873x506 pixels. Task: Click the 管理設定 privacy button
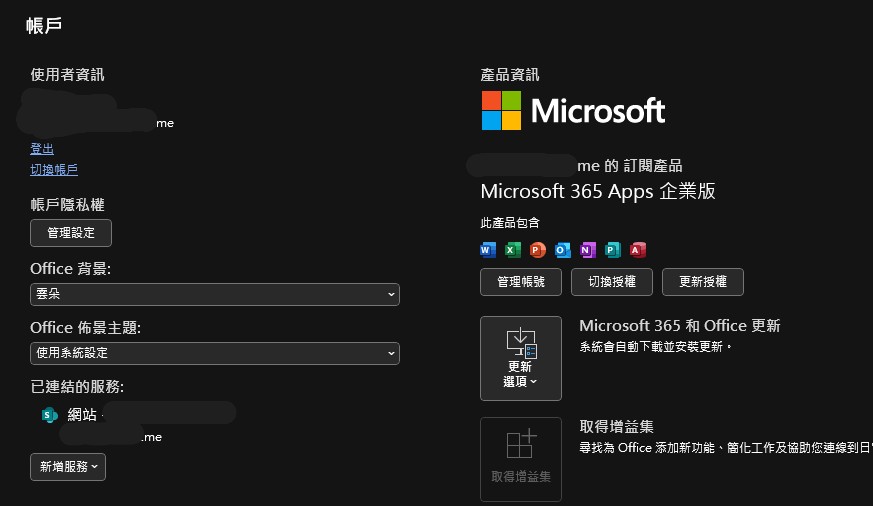71,233
